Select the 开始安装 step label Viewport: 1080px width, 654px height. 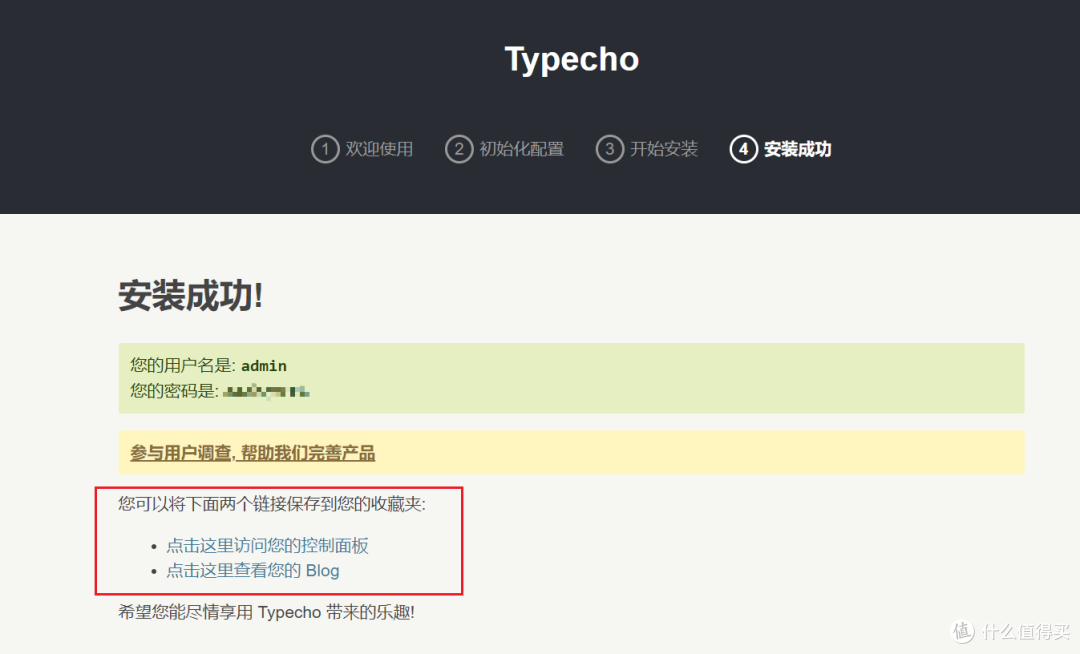[665, 148]
